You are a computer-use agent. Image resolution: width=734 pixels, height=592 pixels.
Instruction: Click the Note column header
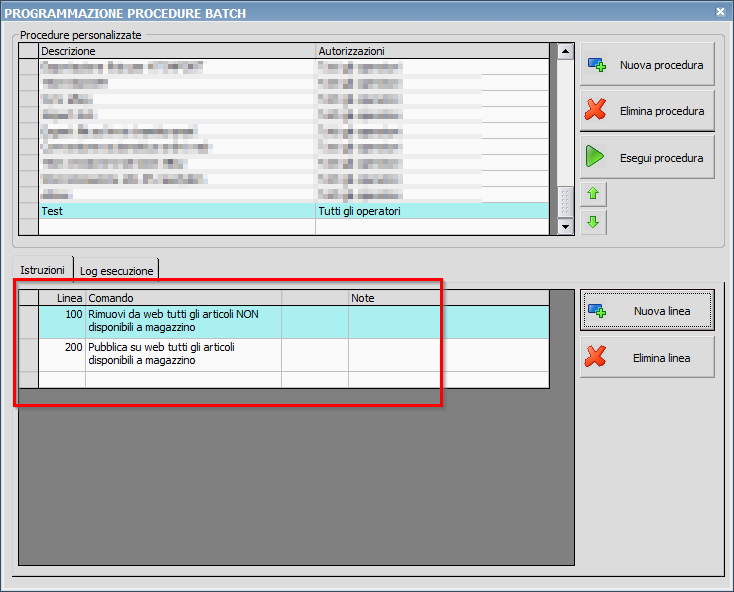448,298
